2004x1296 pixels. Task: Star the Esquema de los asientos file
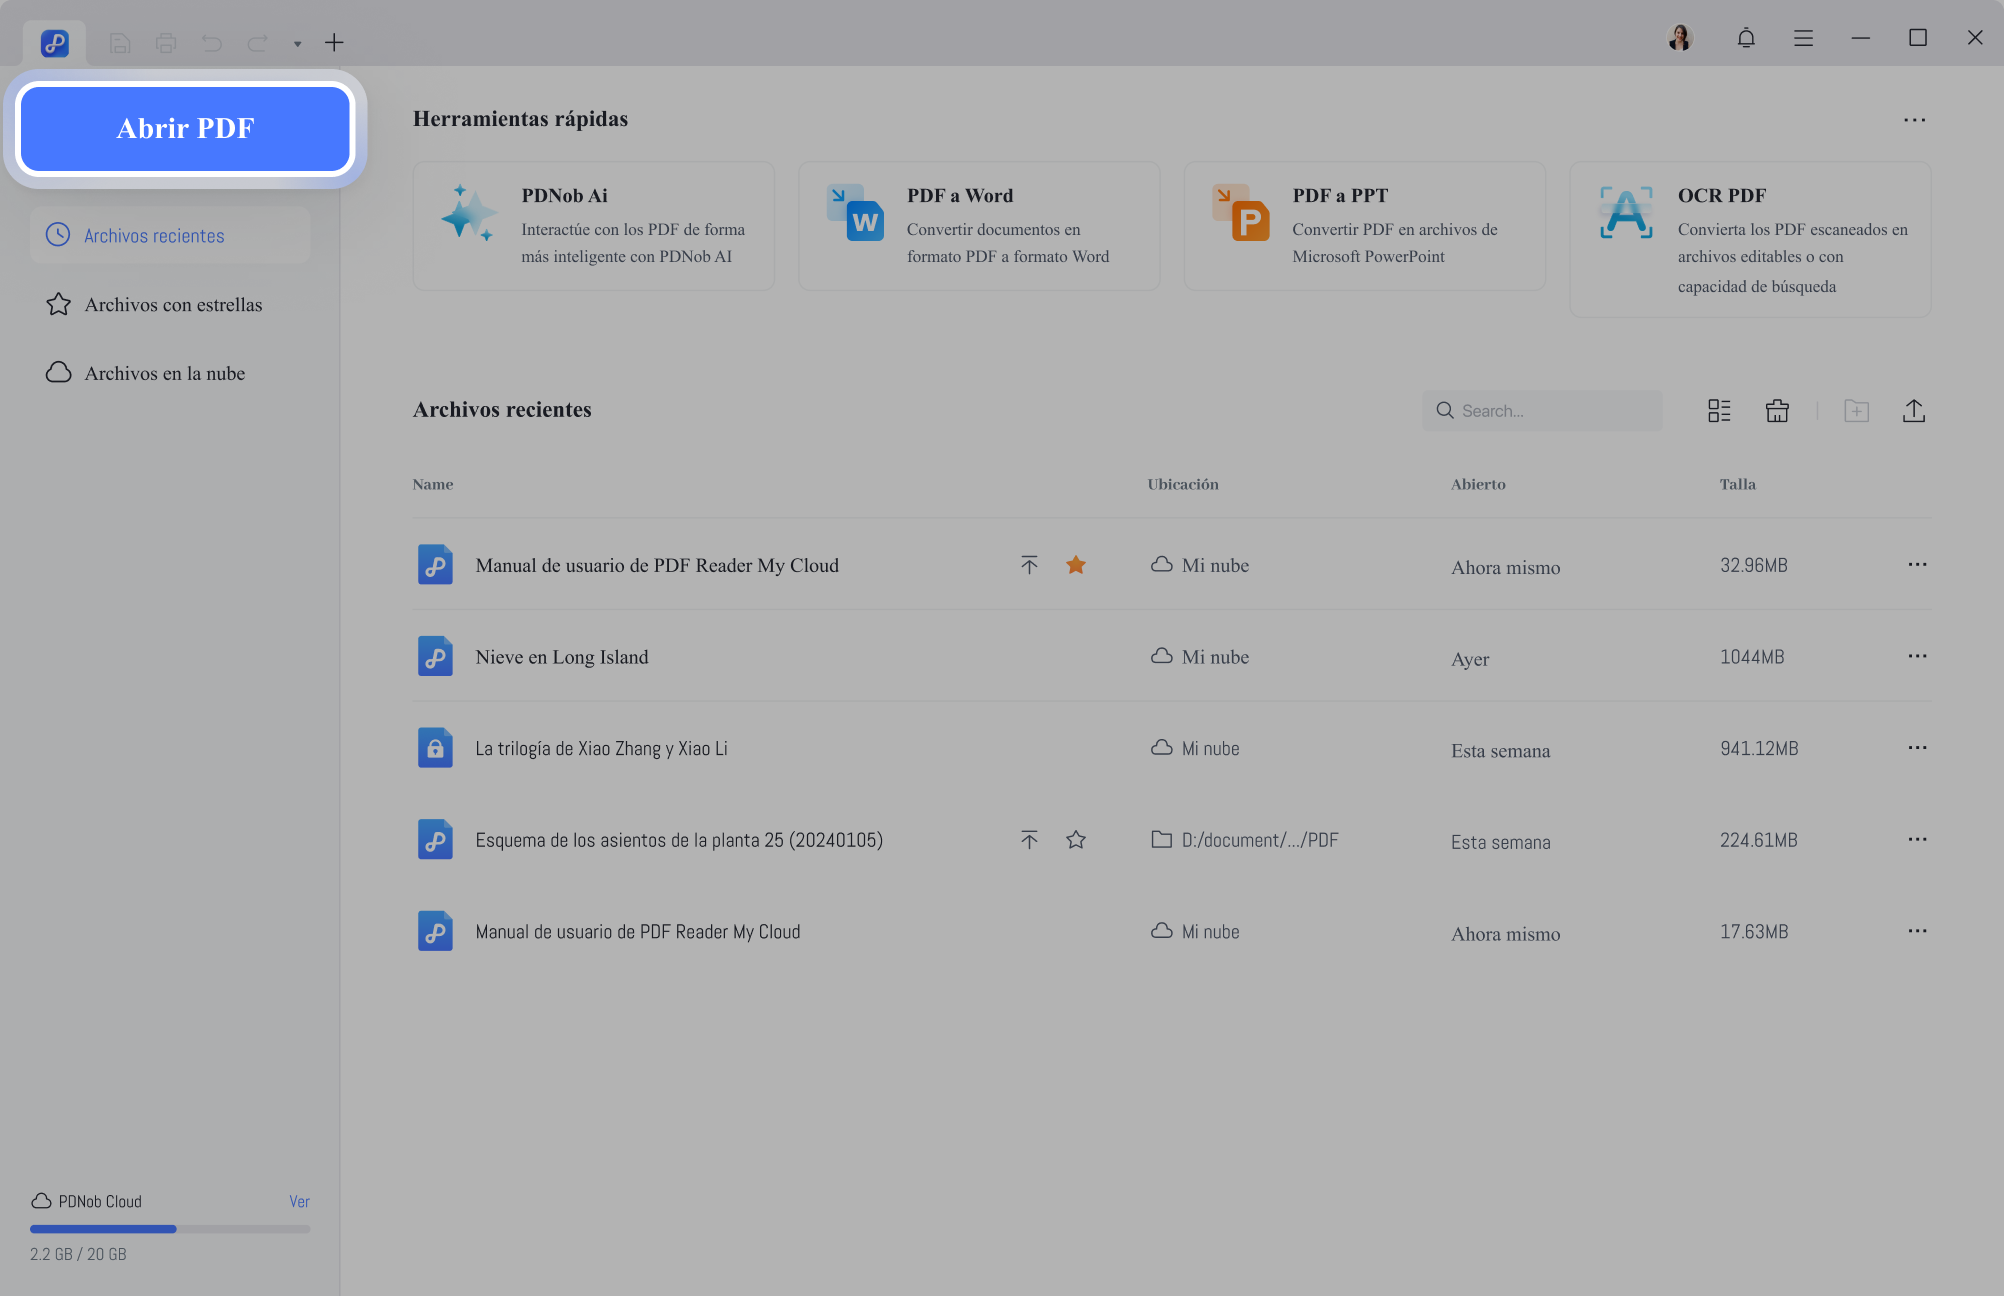click(1076, 840)
